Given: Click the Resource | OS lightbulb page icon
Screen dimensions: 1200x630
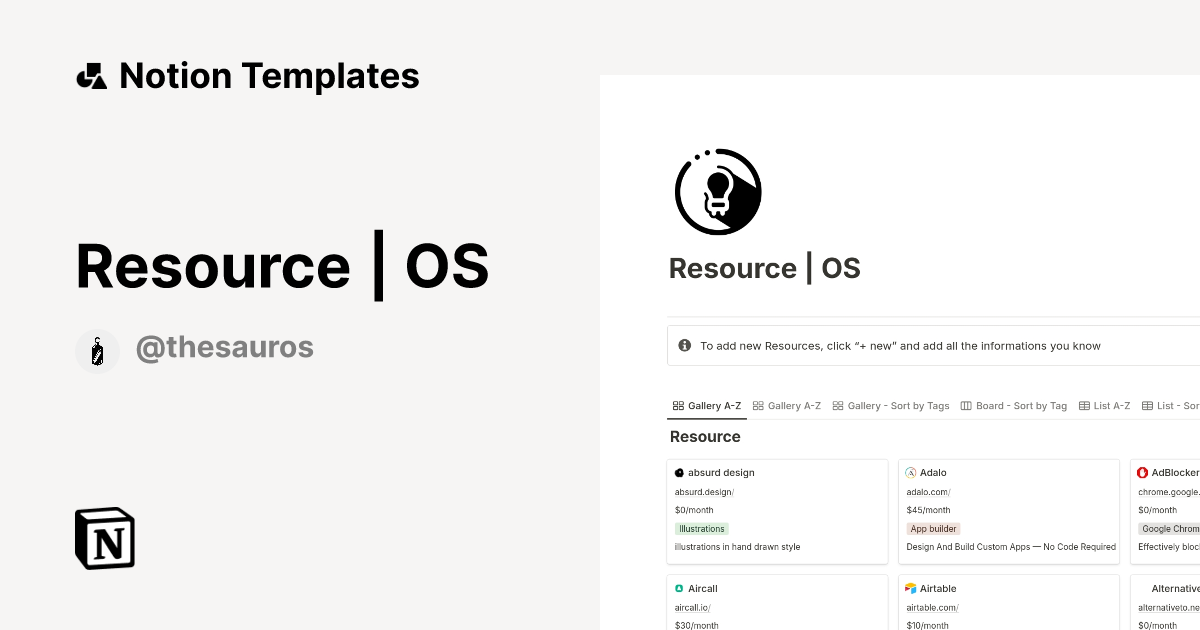Looking at the screenshot, I should [718, 192].
